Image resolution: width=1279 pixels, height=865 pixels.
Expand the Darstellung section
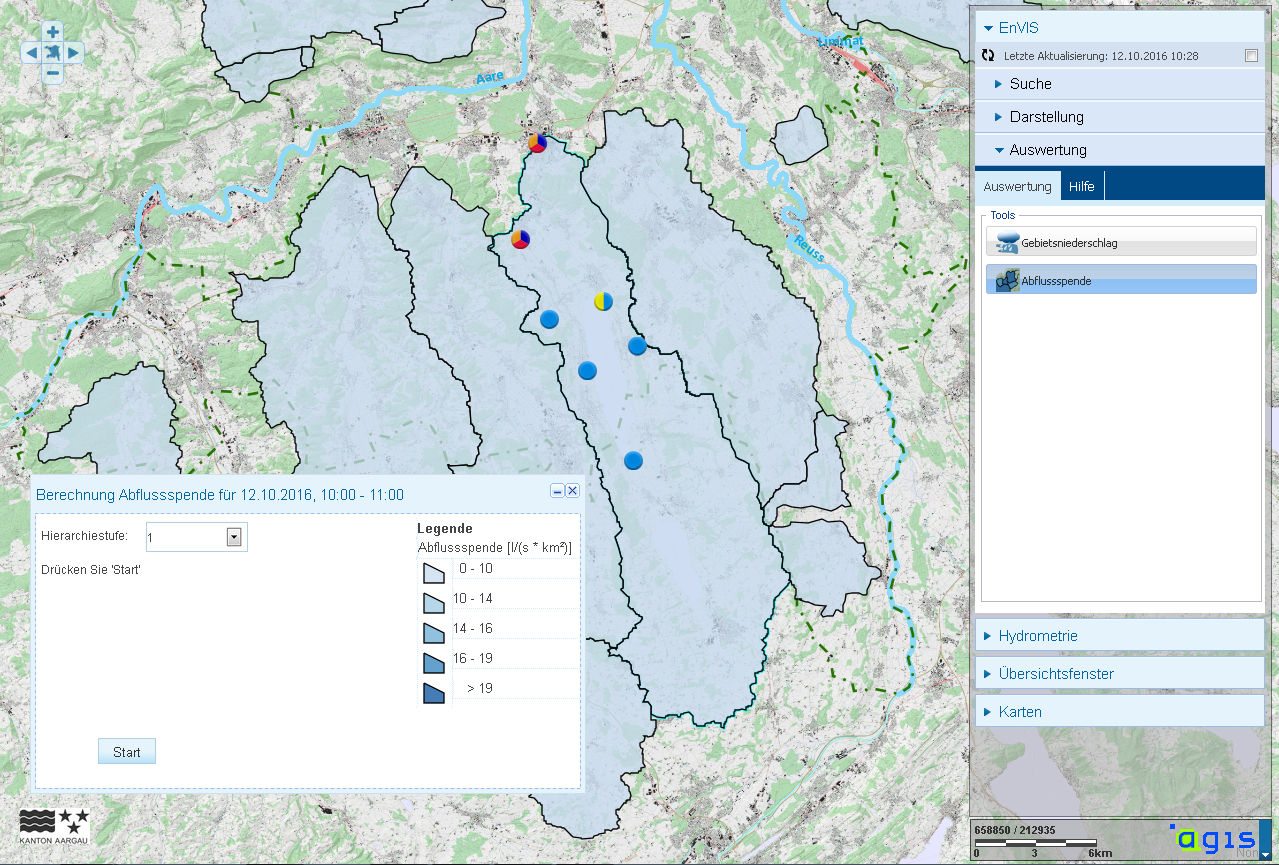coord(1046,117)
